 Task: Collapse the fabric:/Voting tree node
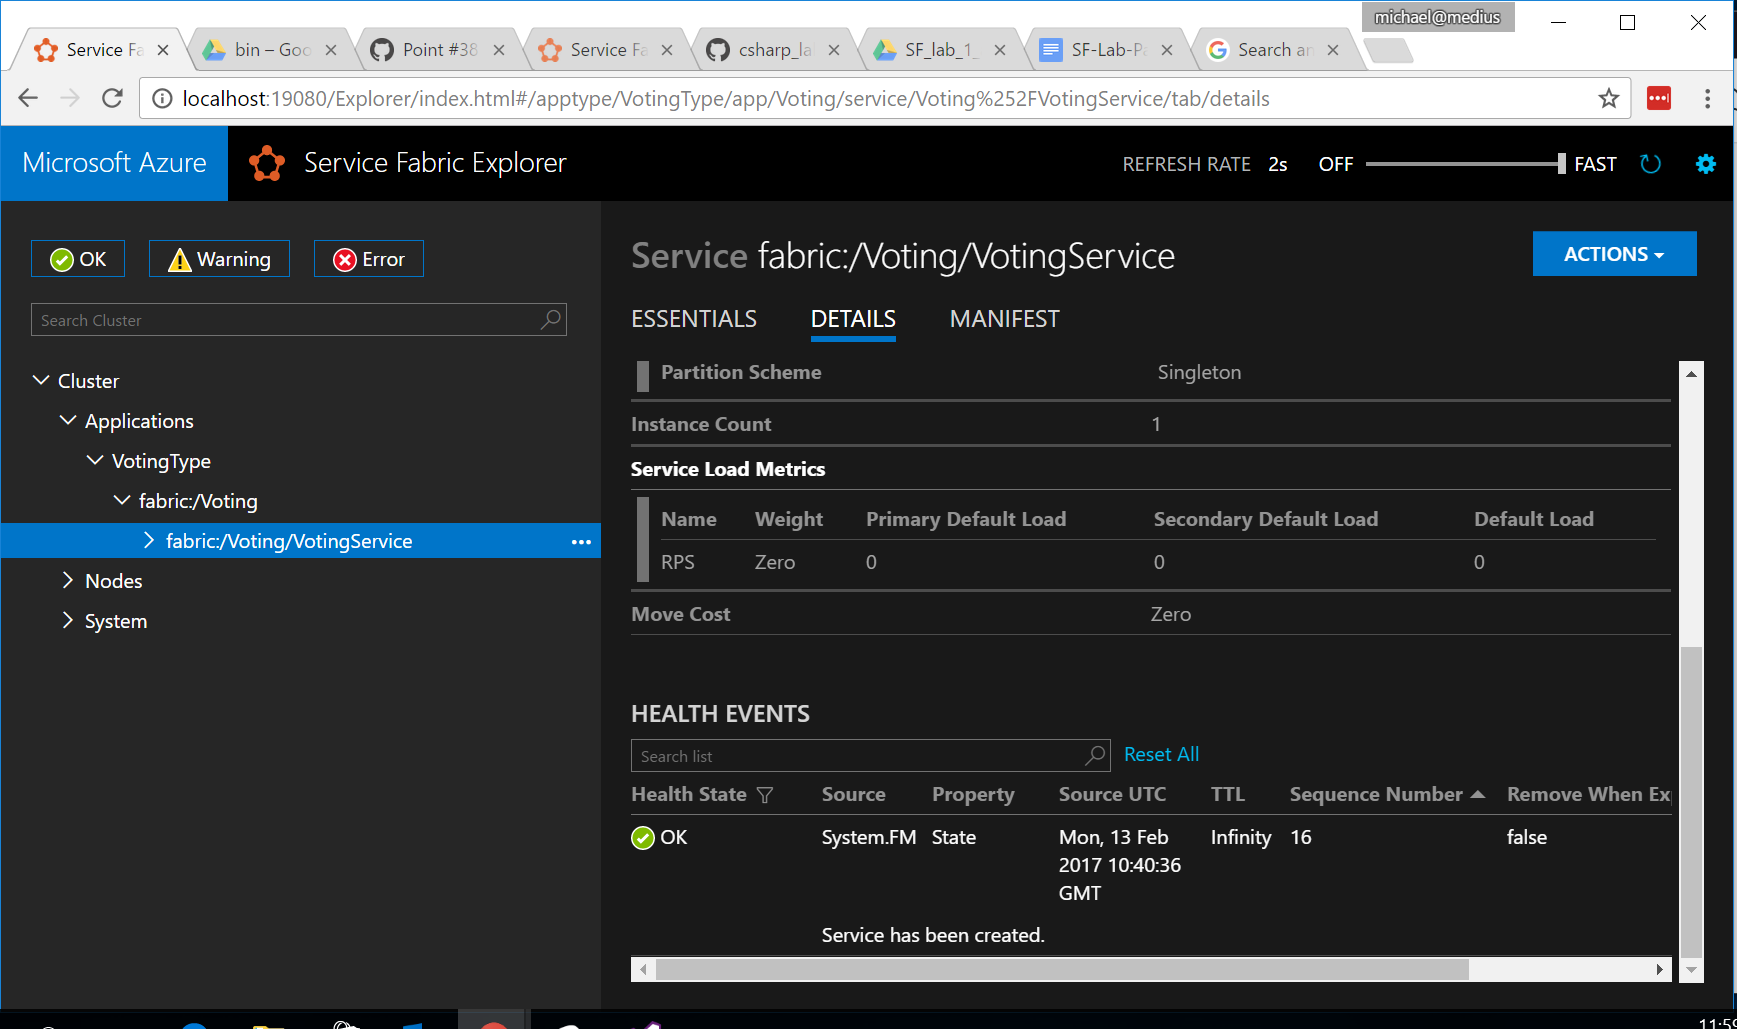[122, 500]
